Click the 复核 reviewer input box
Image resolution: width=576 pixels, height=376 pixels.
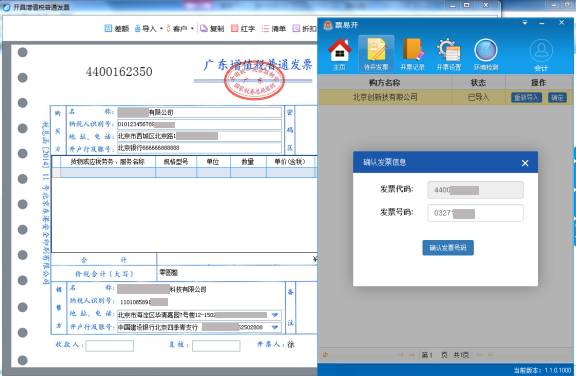[216, 346]
